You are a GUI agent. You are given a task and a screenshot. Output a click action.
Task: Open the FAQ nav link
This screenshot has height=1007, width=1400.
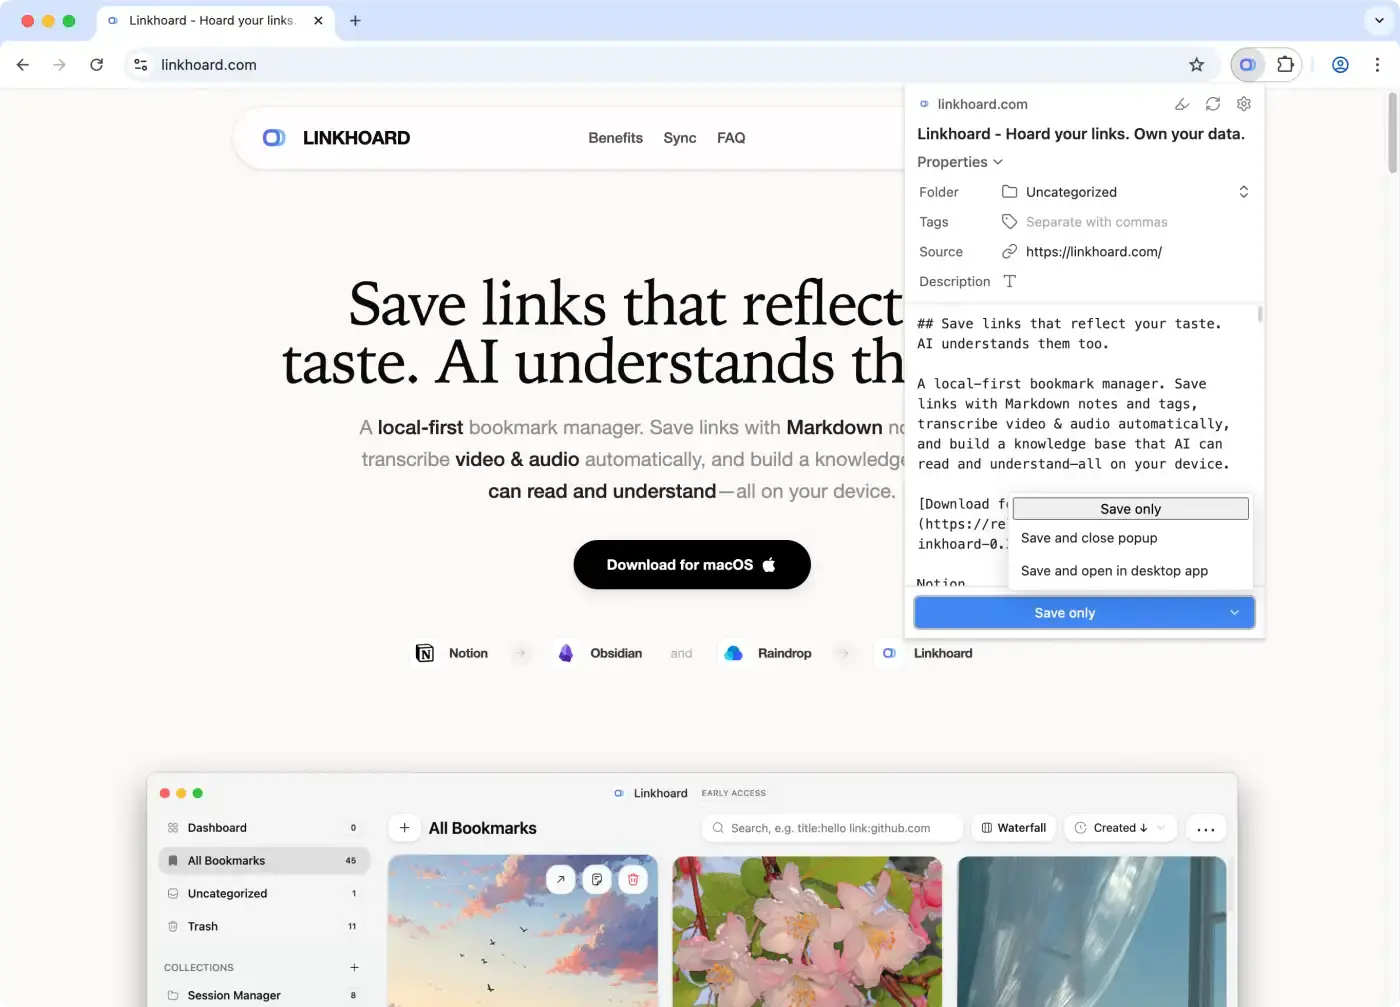[731, 138]
